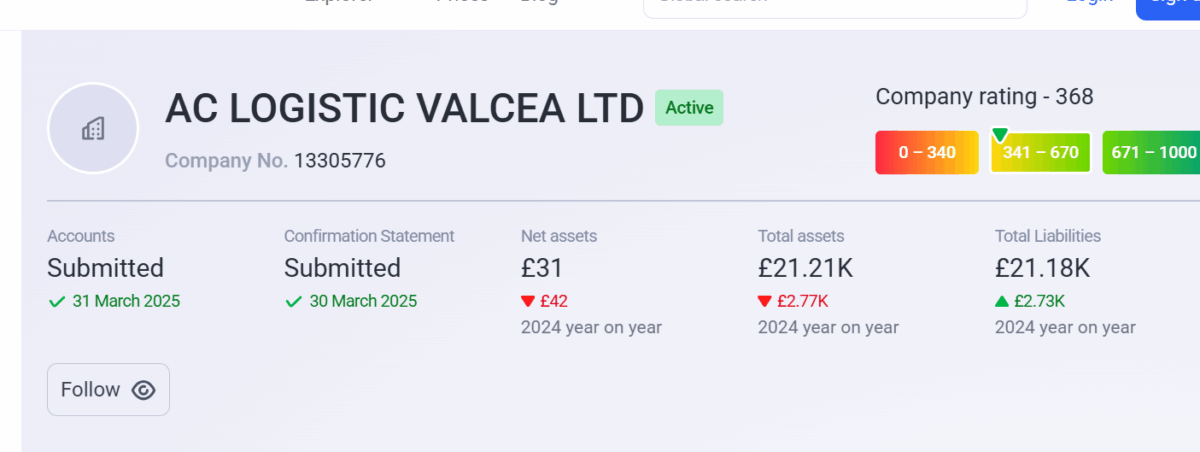Open the Login link

pos(1089,4)
